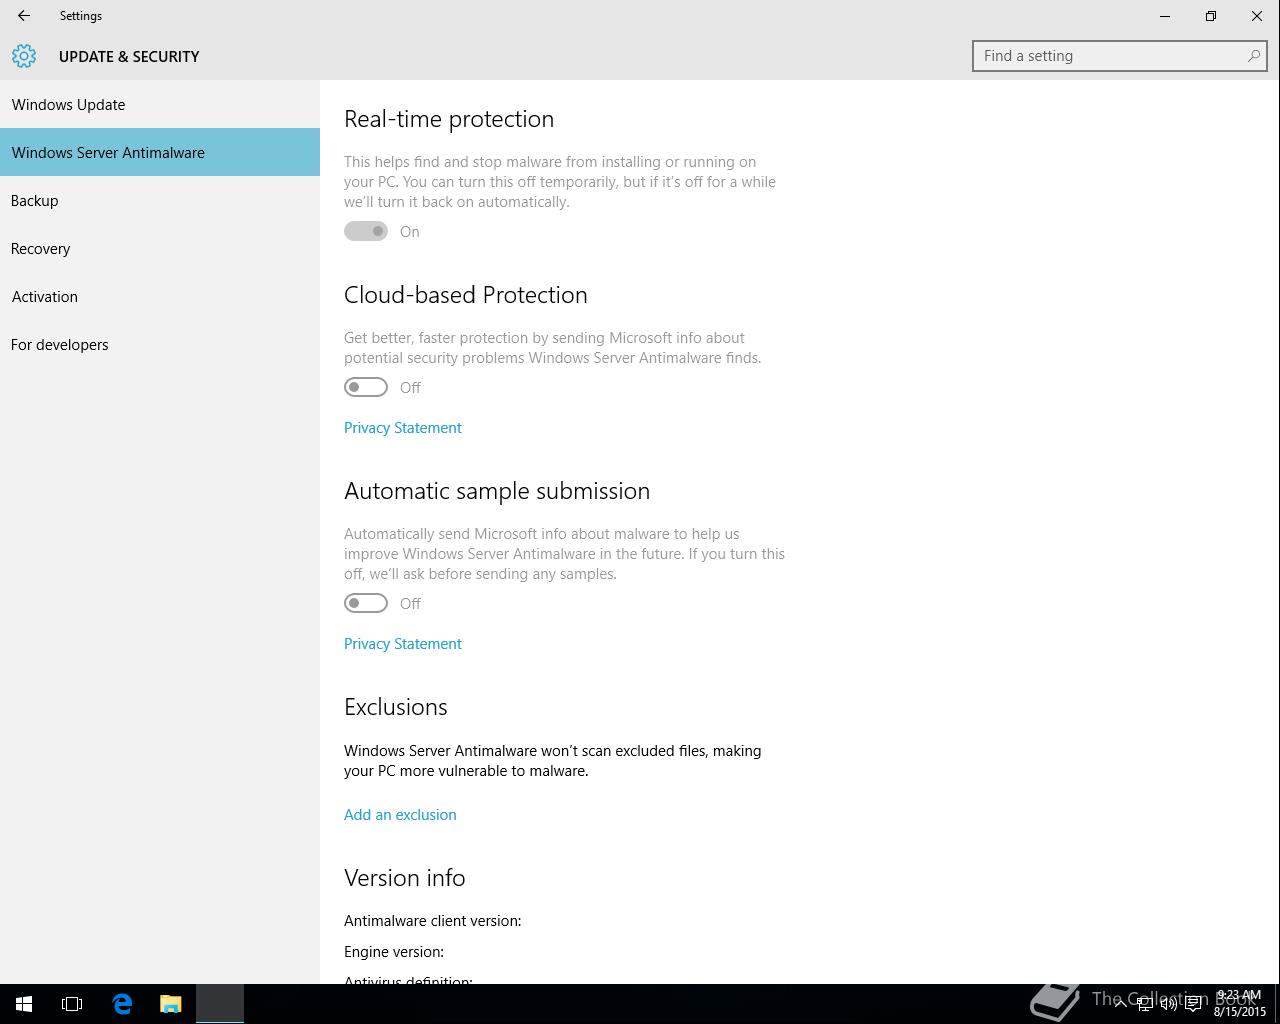Viewport: 1280px width, 1024px height.
Task: Open the volume control in system tray
Action: (1168, 1004)
